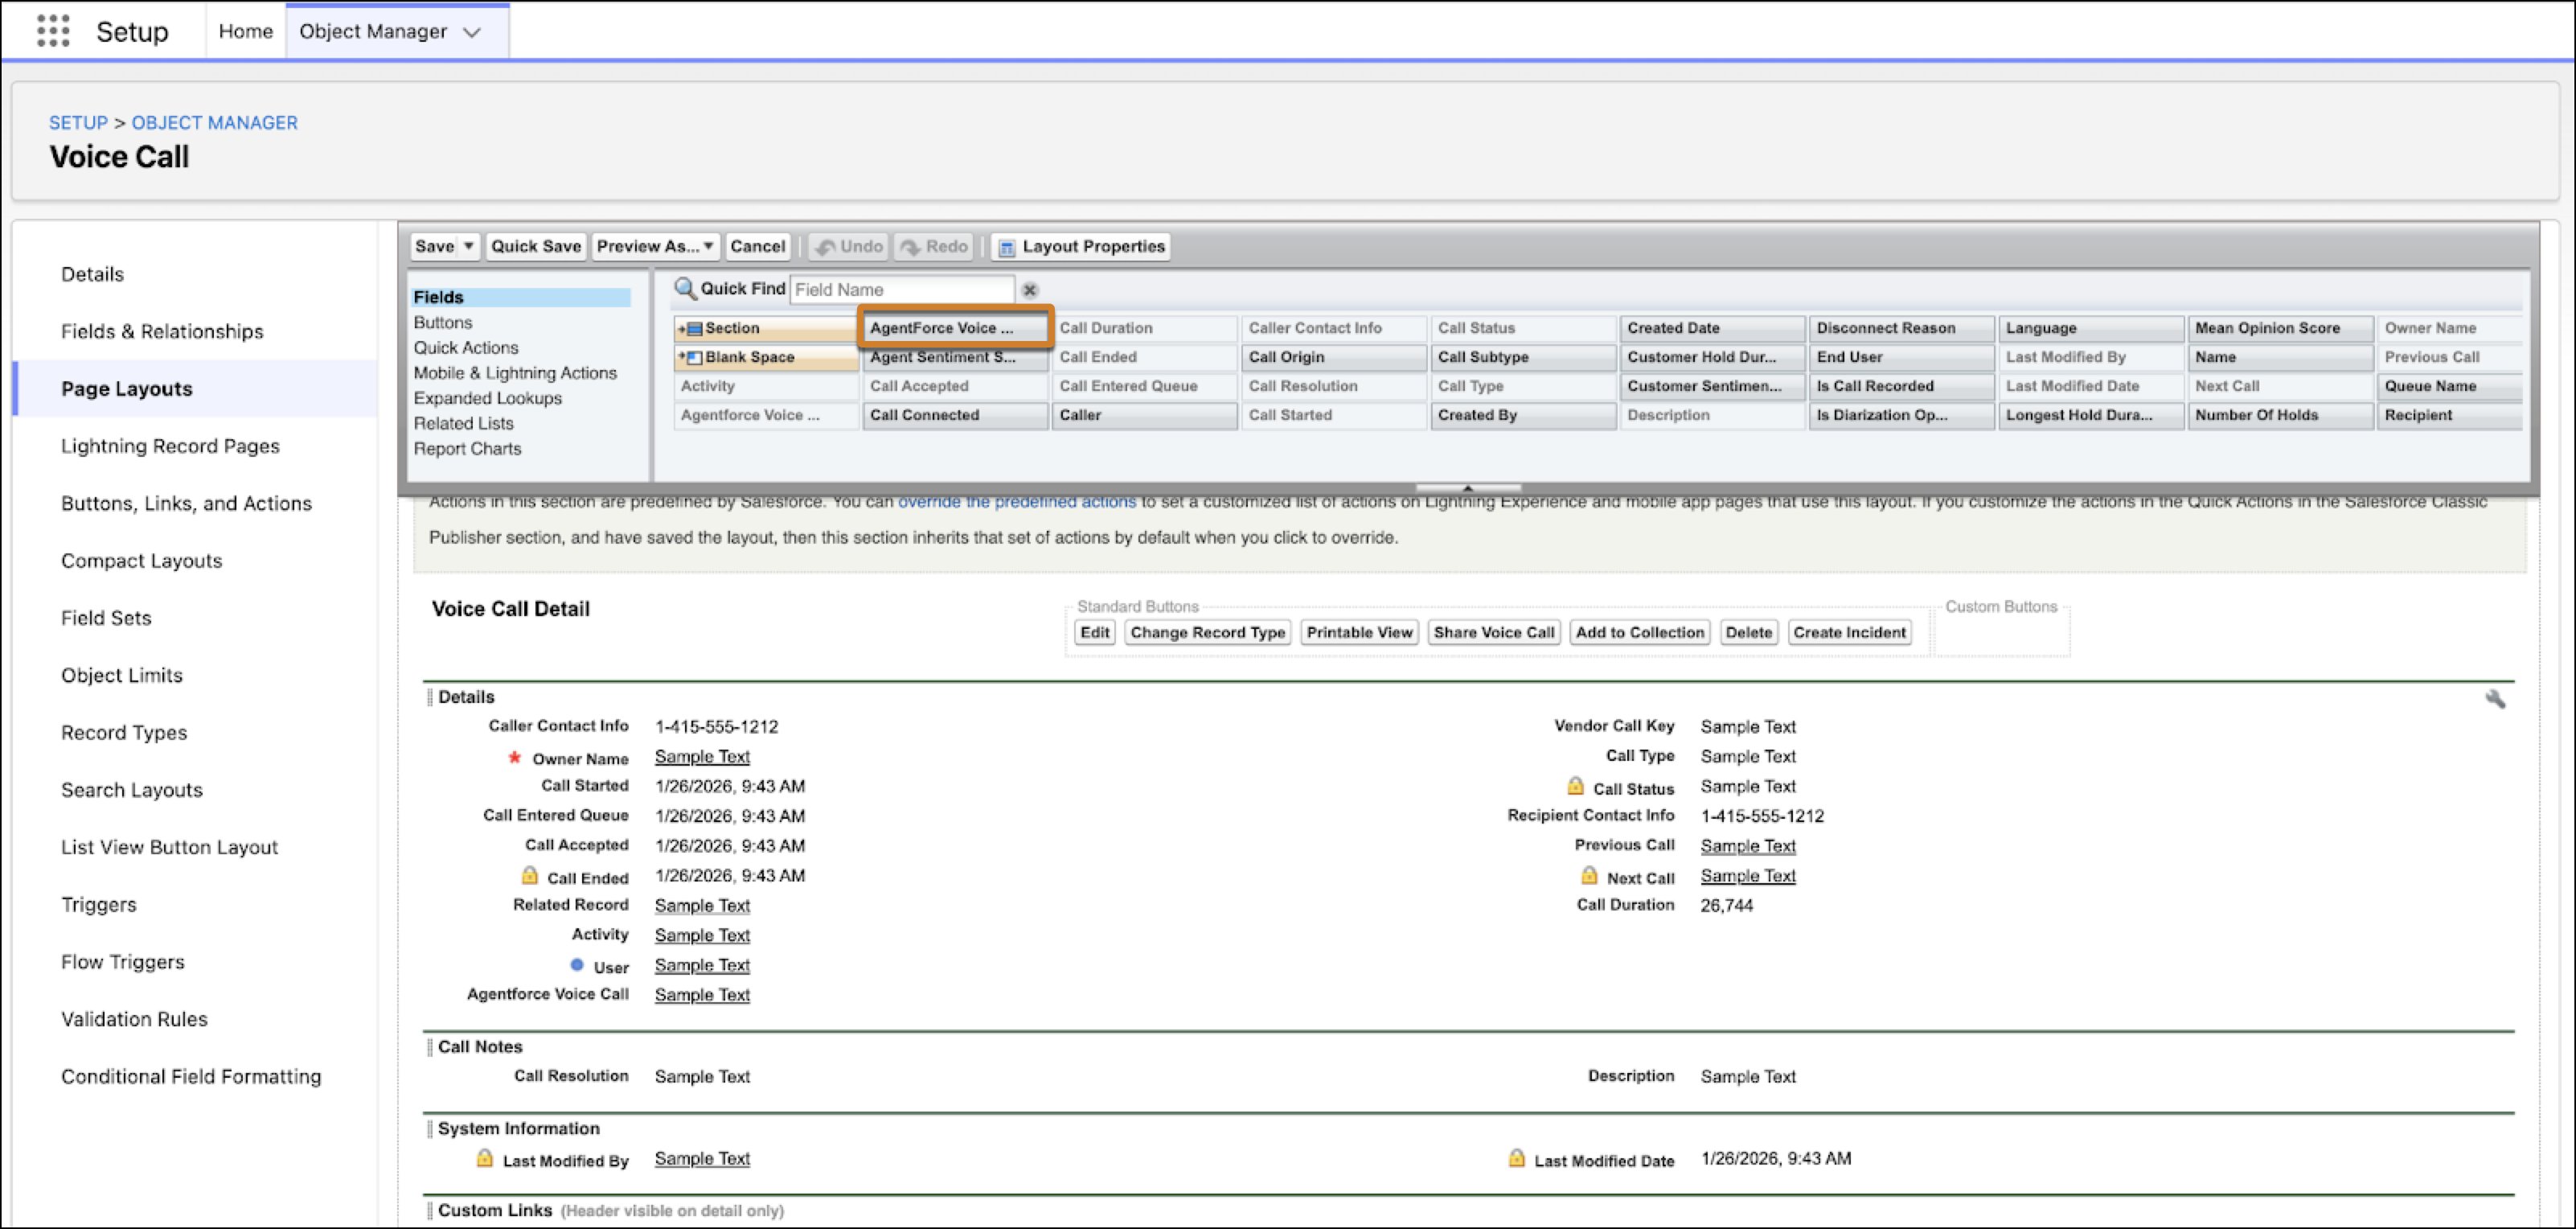2576x1229 pixels.
Task: Select the Call Connected palette field
Action: [x=955, y=415]
